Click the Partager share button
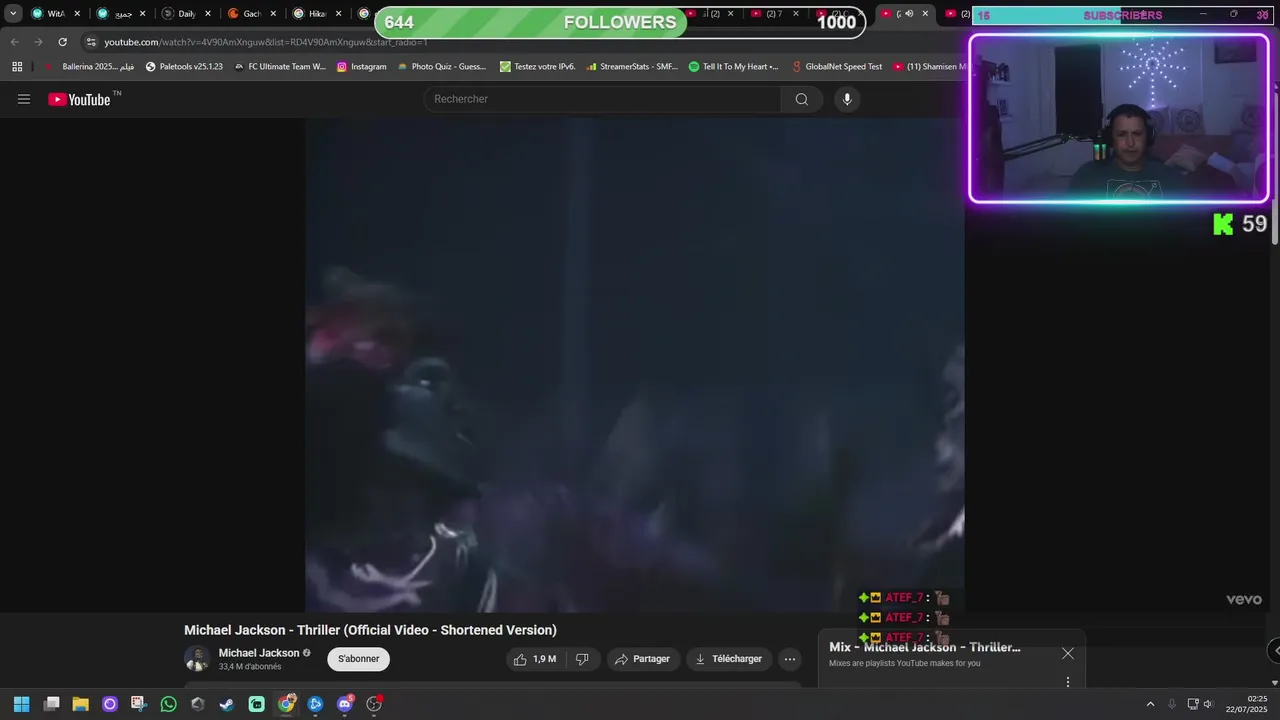This screenshot has height=720, width=1280. coord(642,659)
